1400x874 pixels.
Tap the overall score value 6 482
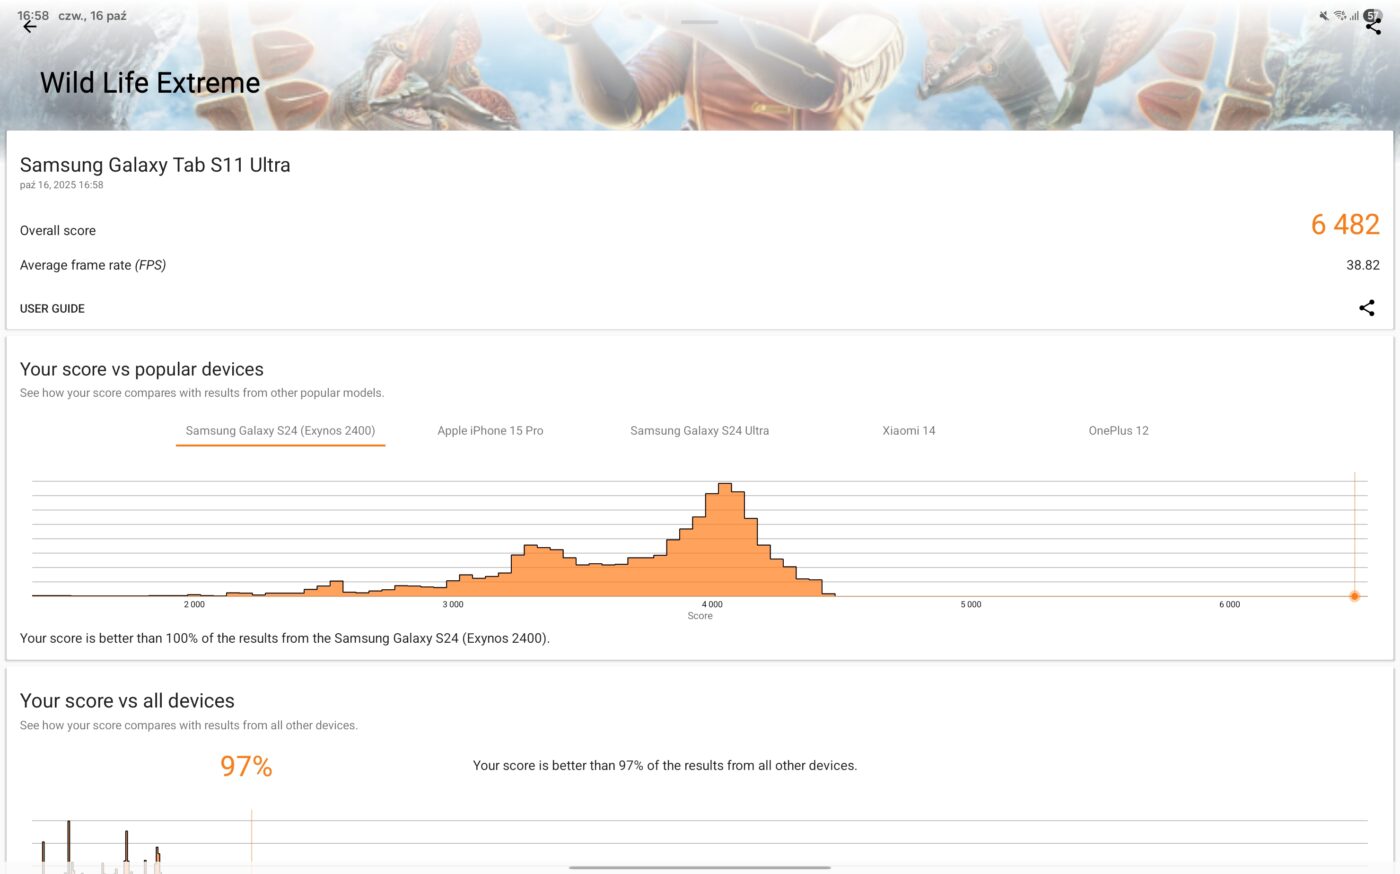point(1344,225)
